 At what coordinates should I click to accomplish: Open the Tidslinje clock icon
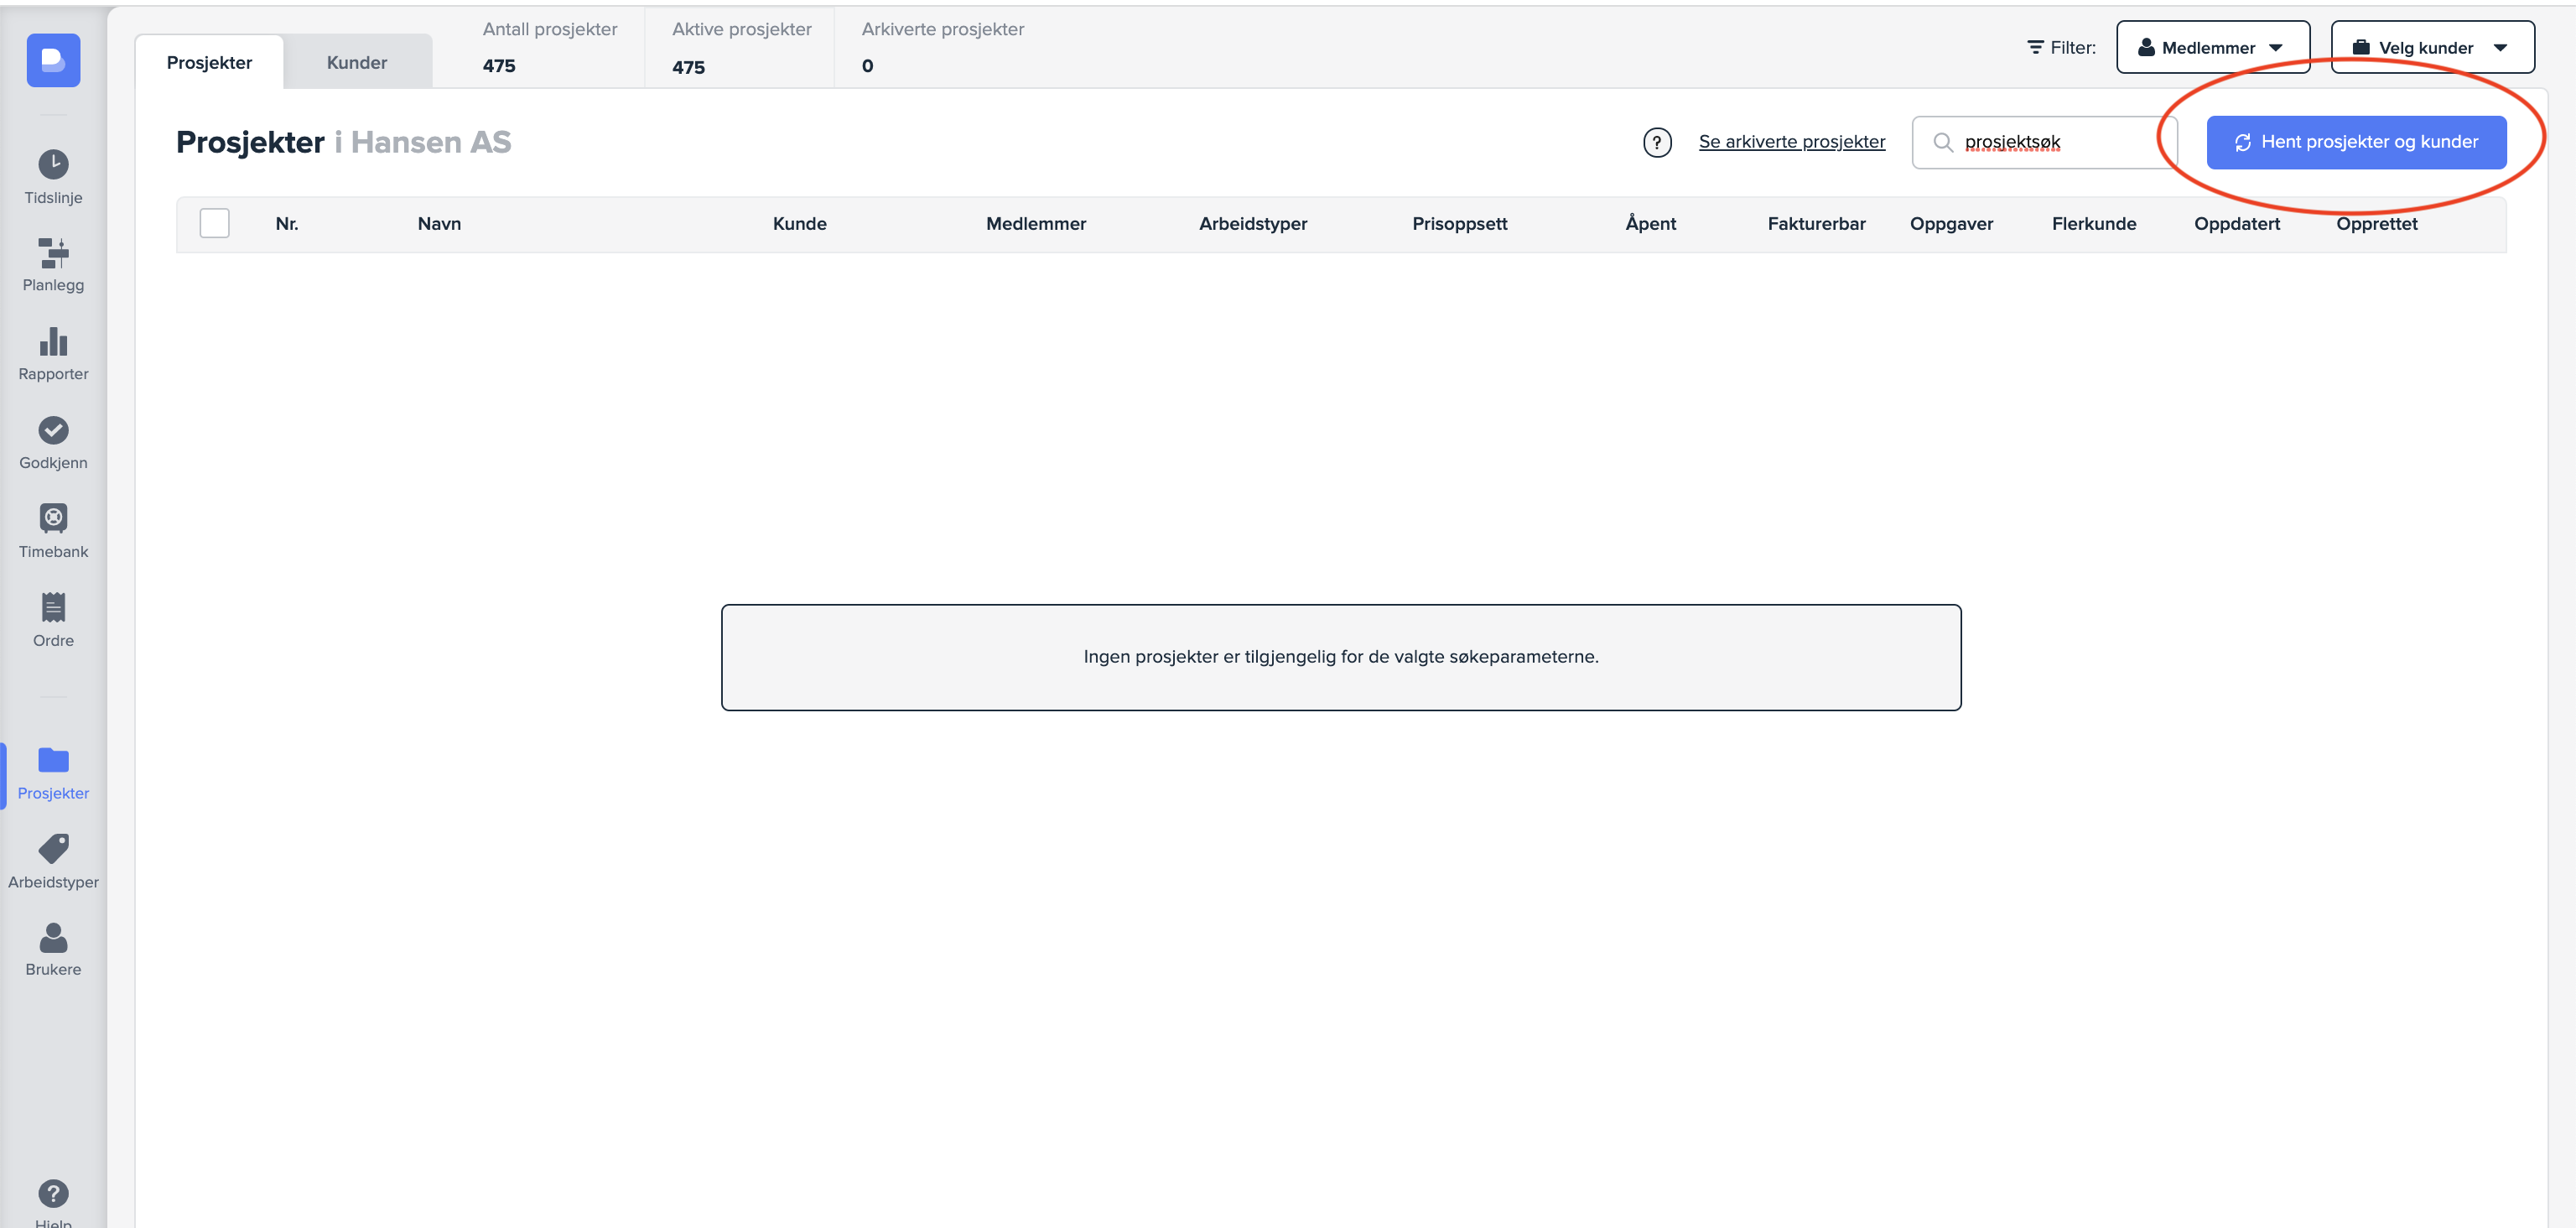(x=53, y=164)
